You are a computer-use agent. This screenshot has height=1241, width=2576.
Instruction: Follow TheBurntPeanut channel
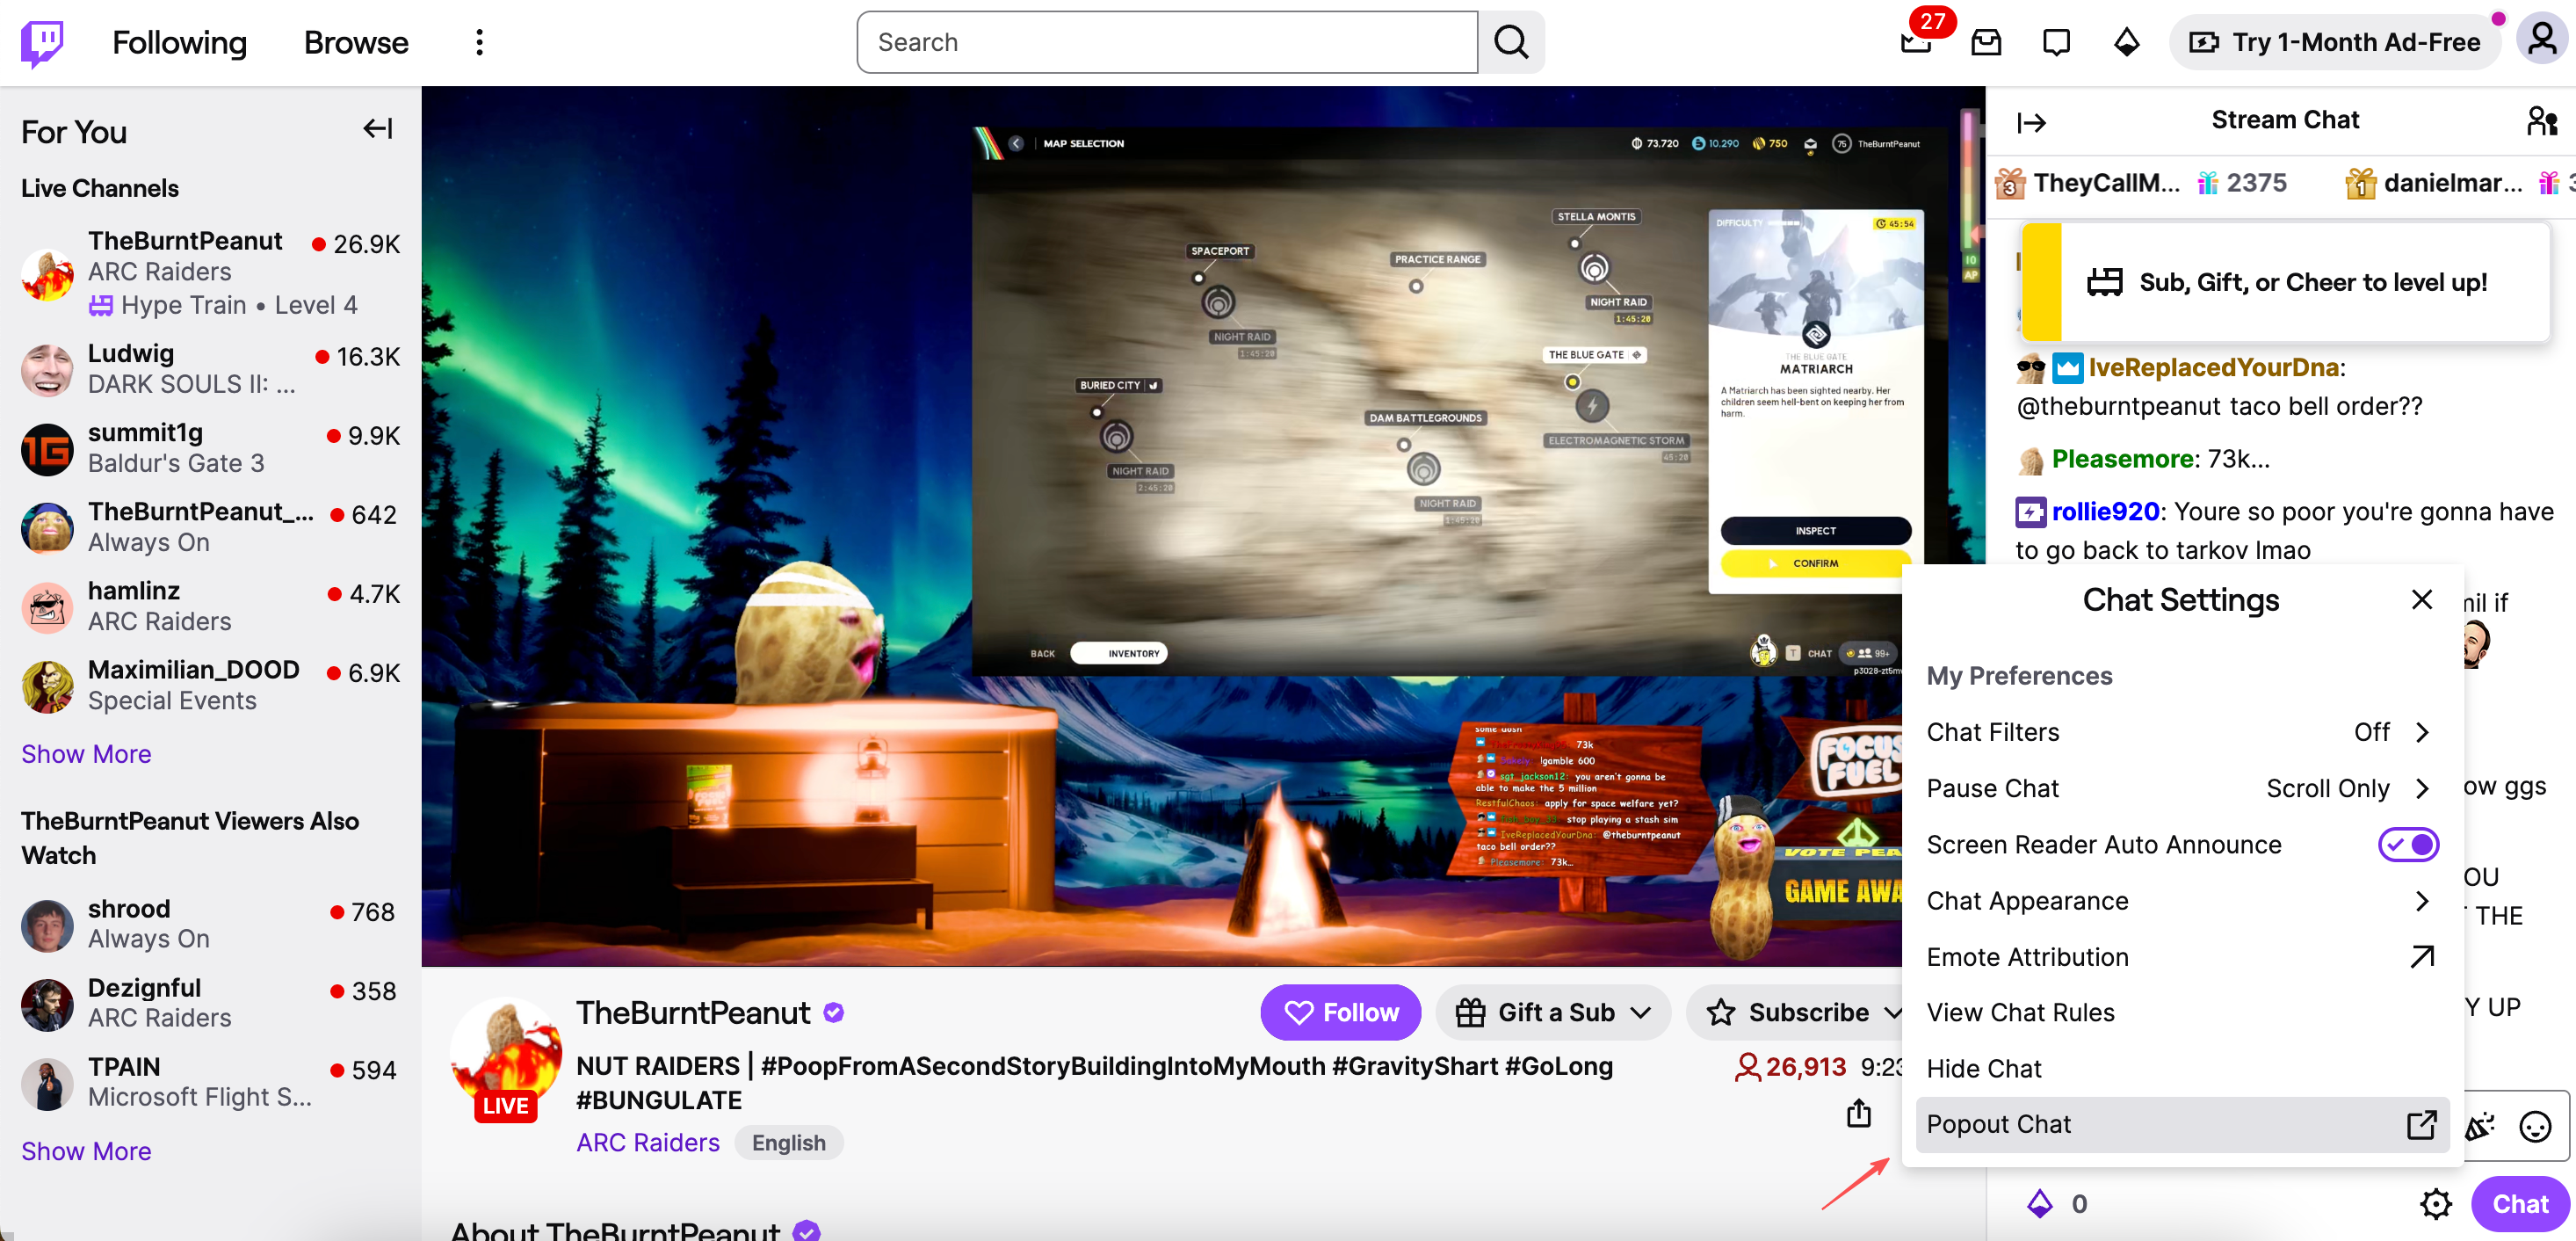[x=1340, y=1012]
